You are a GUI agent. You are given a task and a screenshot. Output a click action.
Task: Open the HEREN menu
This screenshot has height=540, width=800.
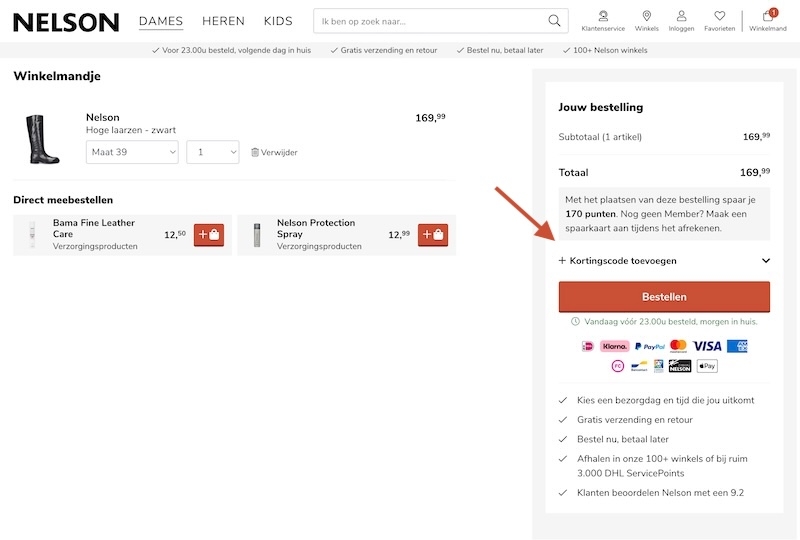[223, 21]
